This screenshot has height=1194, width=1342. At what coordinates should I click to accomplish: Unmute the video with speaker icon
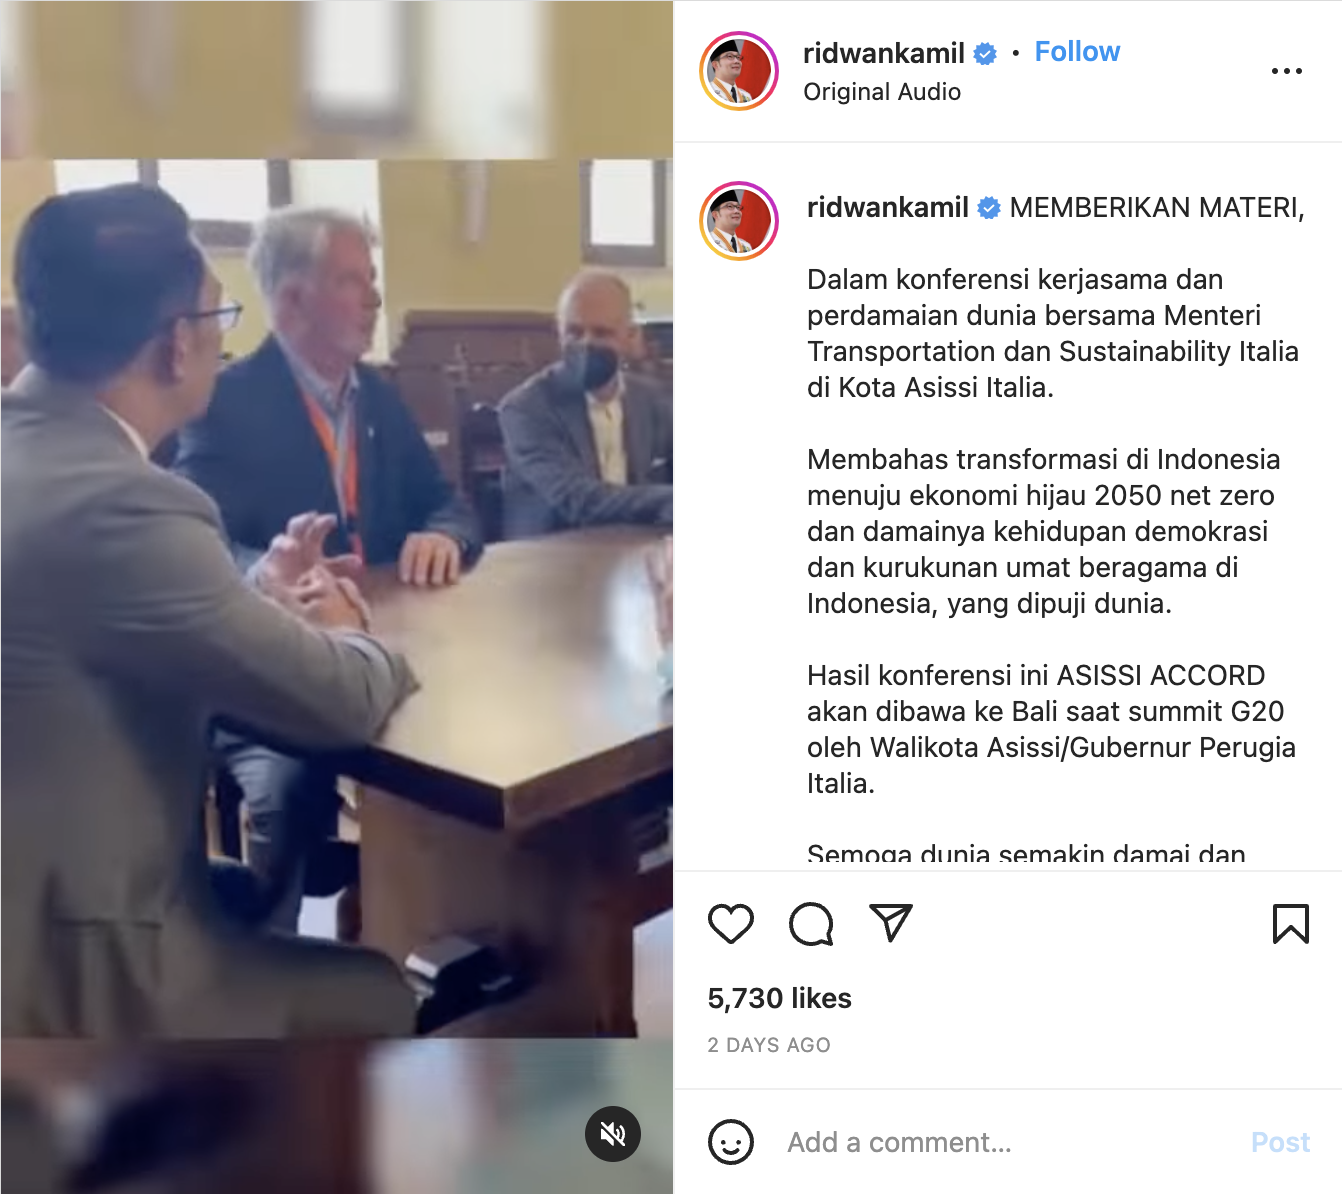point(613,1134)
